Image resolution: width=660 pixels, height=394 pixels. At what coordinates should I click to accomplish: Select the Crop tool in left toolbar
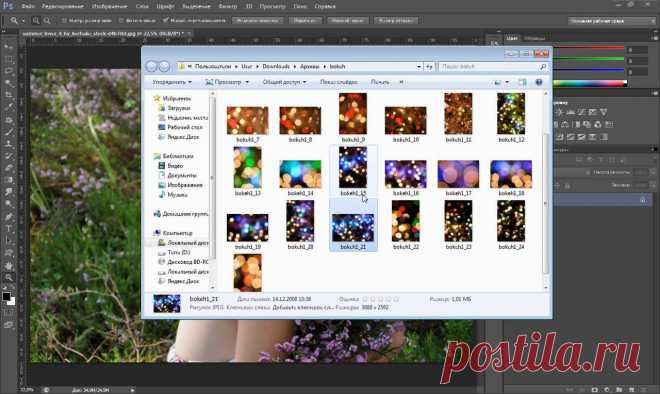8,95
